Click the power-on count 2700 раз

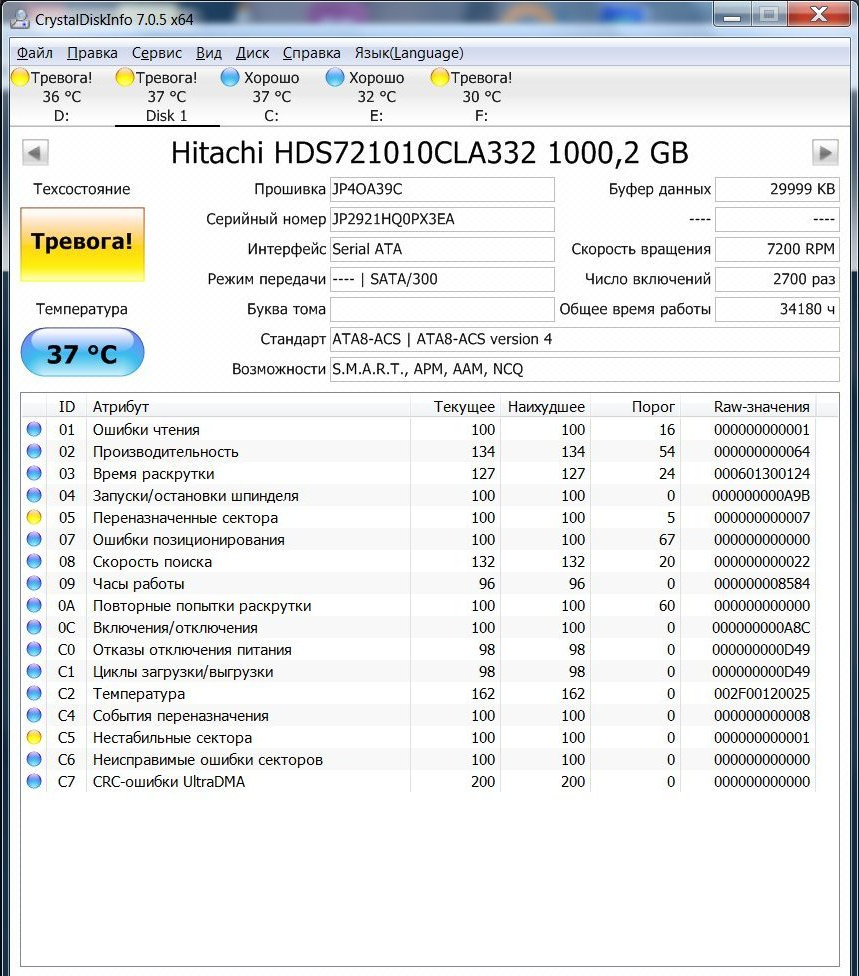point(777,279)
